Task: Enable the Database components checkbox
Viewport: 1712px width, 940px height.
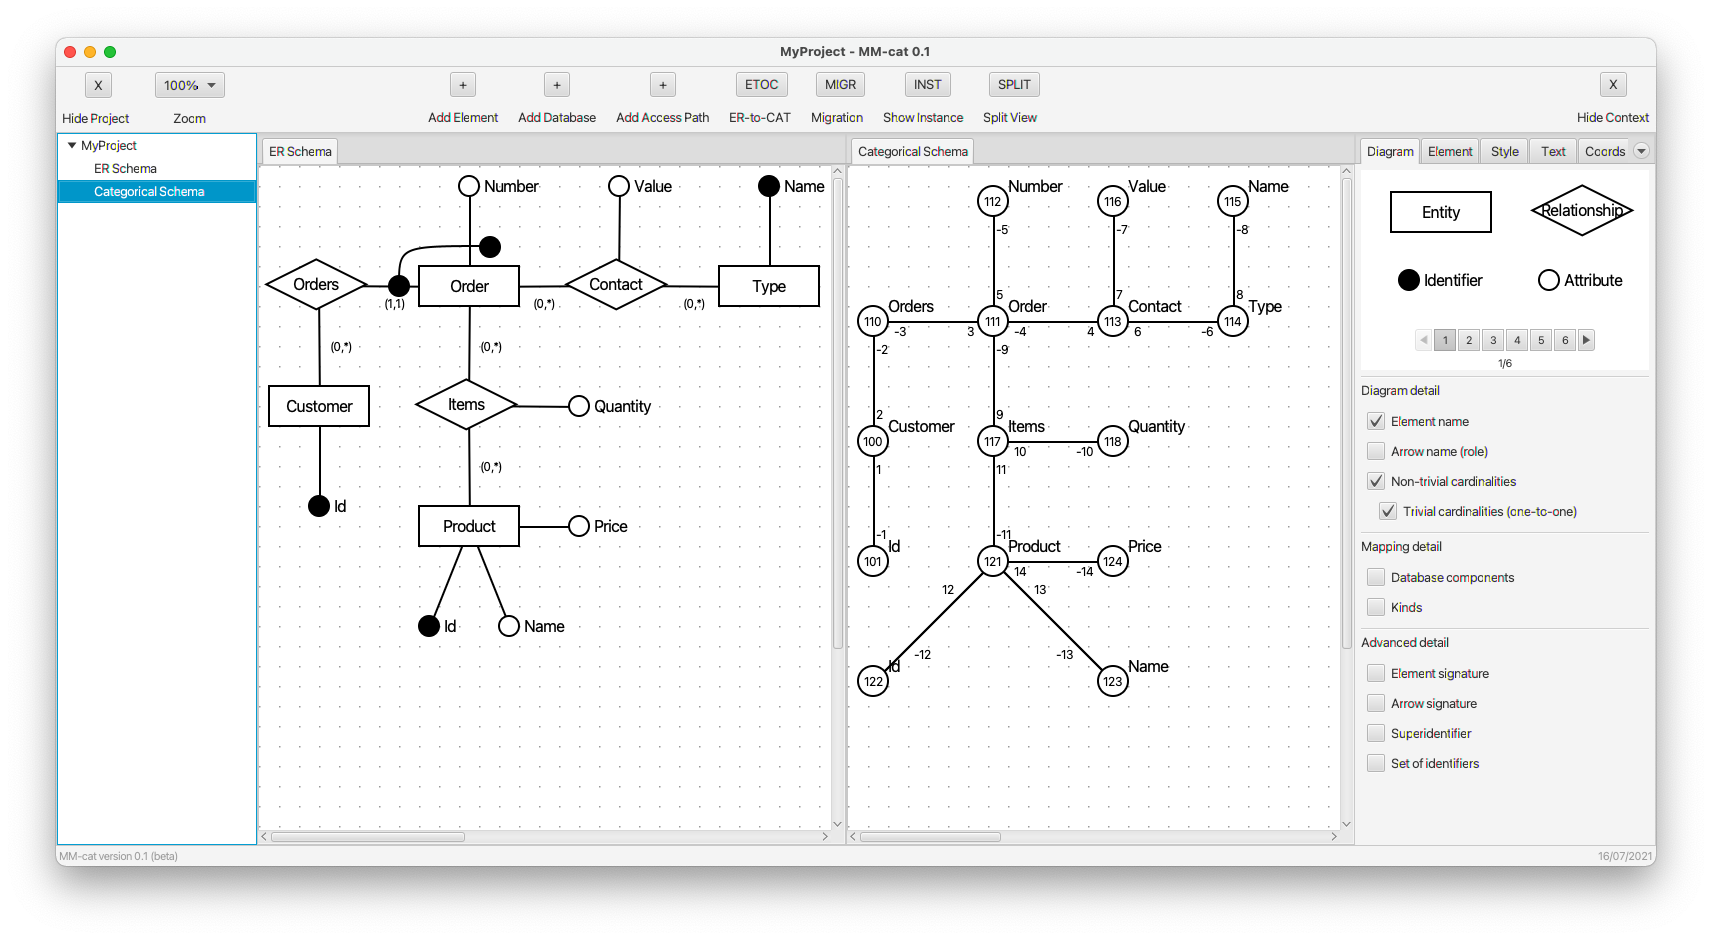Action: tap(1376, 577)
